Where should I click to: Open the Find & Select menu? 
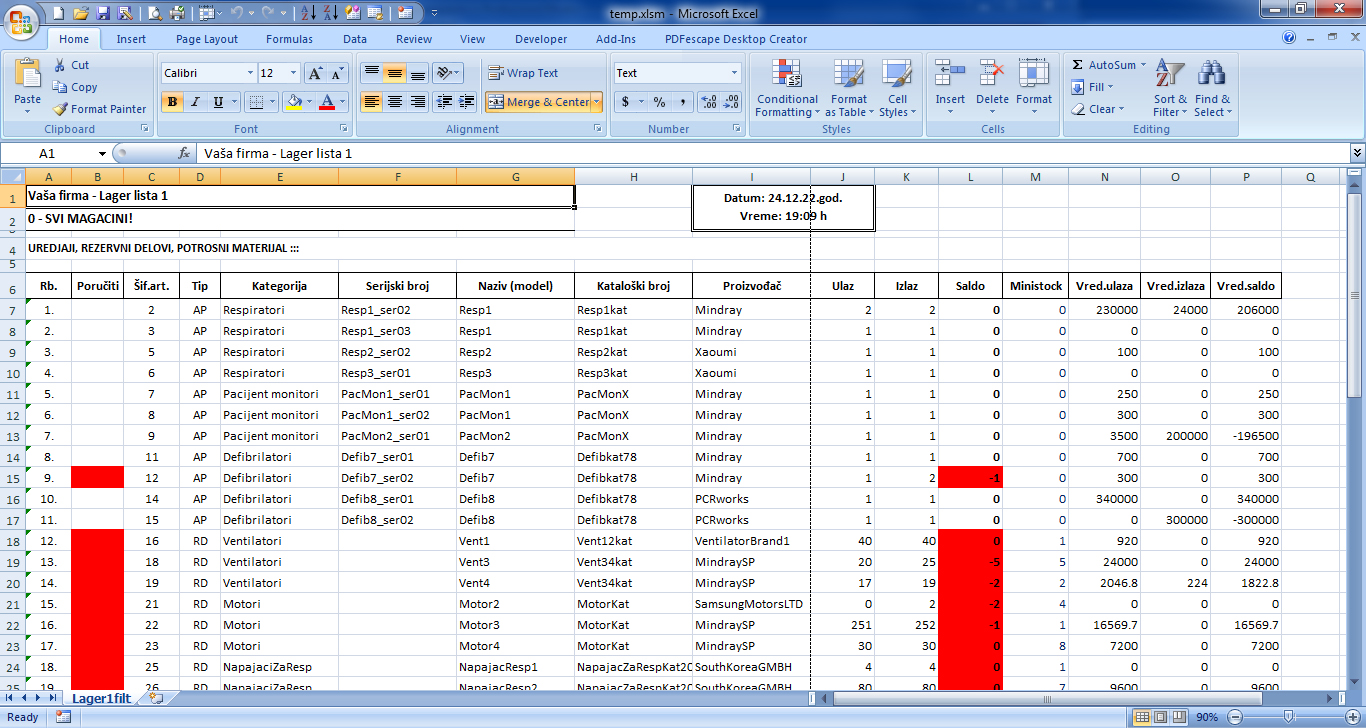tap(1213, 88)
